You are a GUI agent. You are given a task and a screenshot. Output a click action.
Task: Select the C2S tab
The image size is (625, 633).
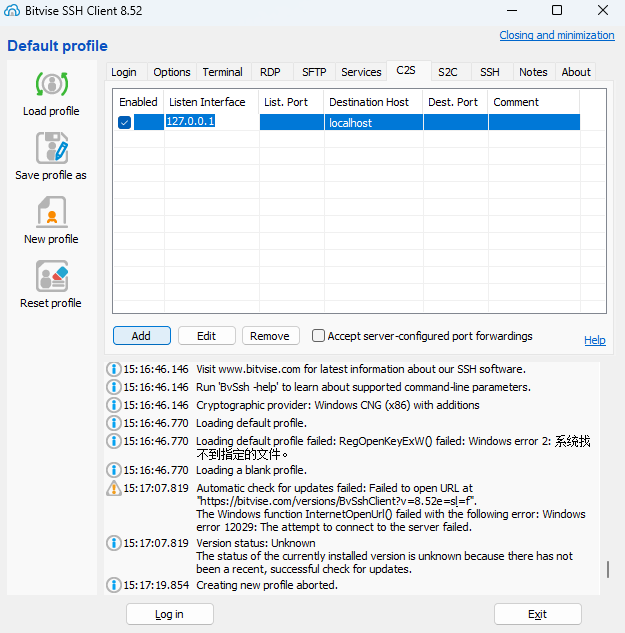406,71
